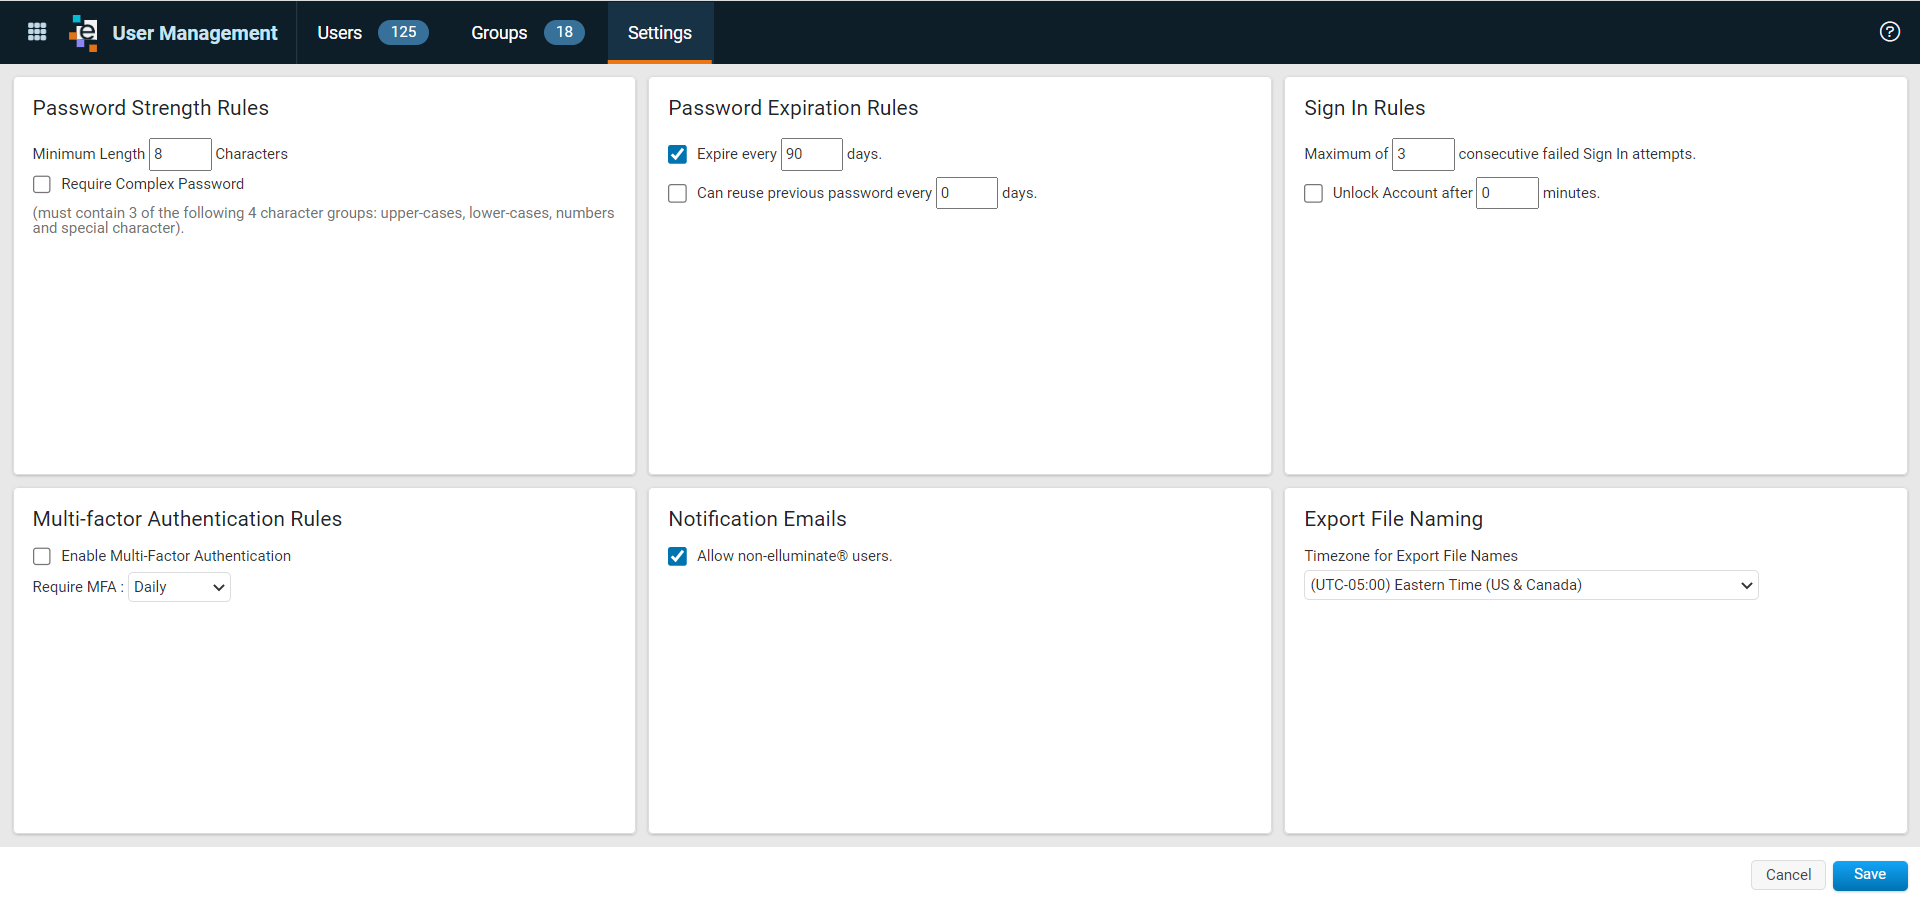Image resolution: width=1920 pixels, height=902 pixels.
Task: Focus the Minimum Length input field
Action: [180, 154]
